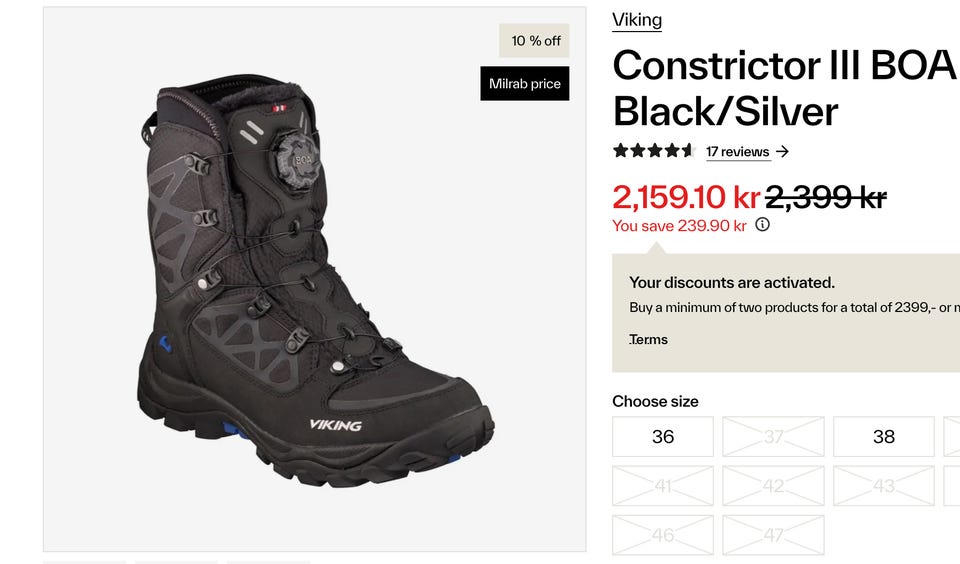
Task: Click the Milrab price label
Action: coord(525,84)
